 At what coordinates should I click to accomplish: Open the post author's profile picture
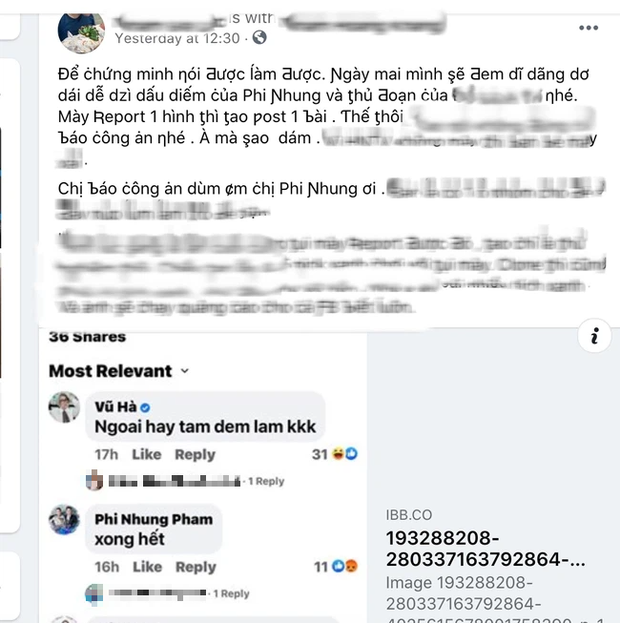[x=81, y=33]
